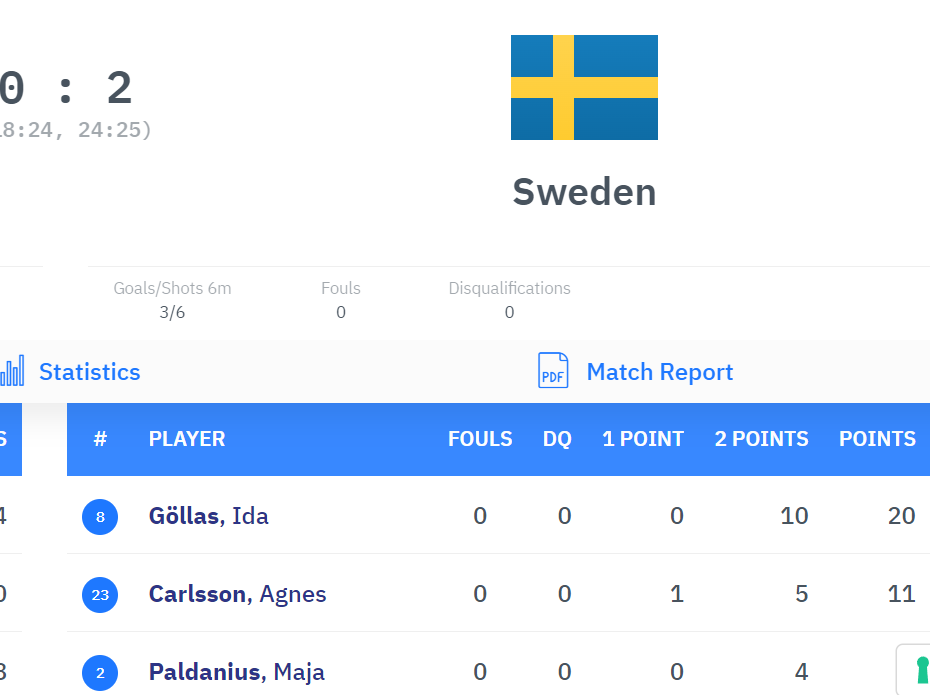Click the Match Report PDF icon

(x=553, y=371)
